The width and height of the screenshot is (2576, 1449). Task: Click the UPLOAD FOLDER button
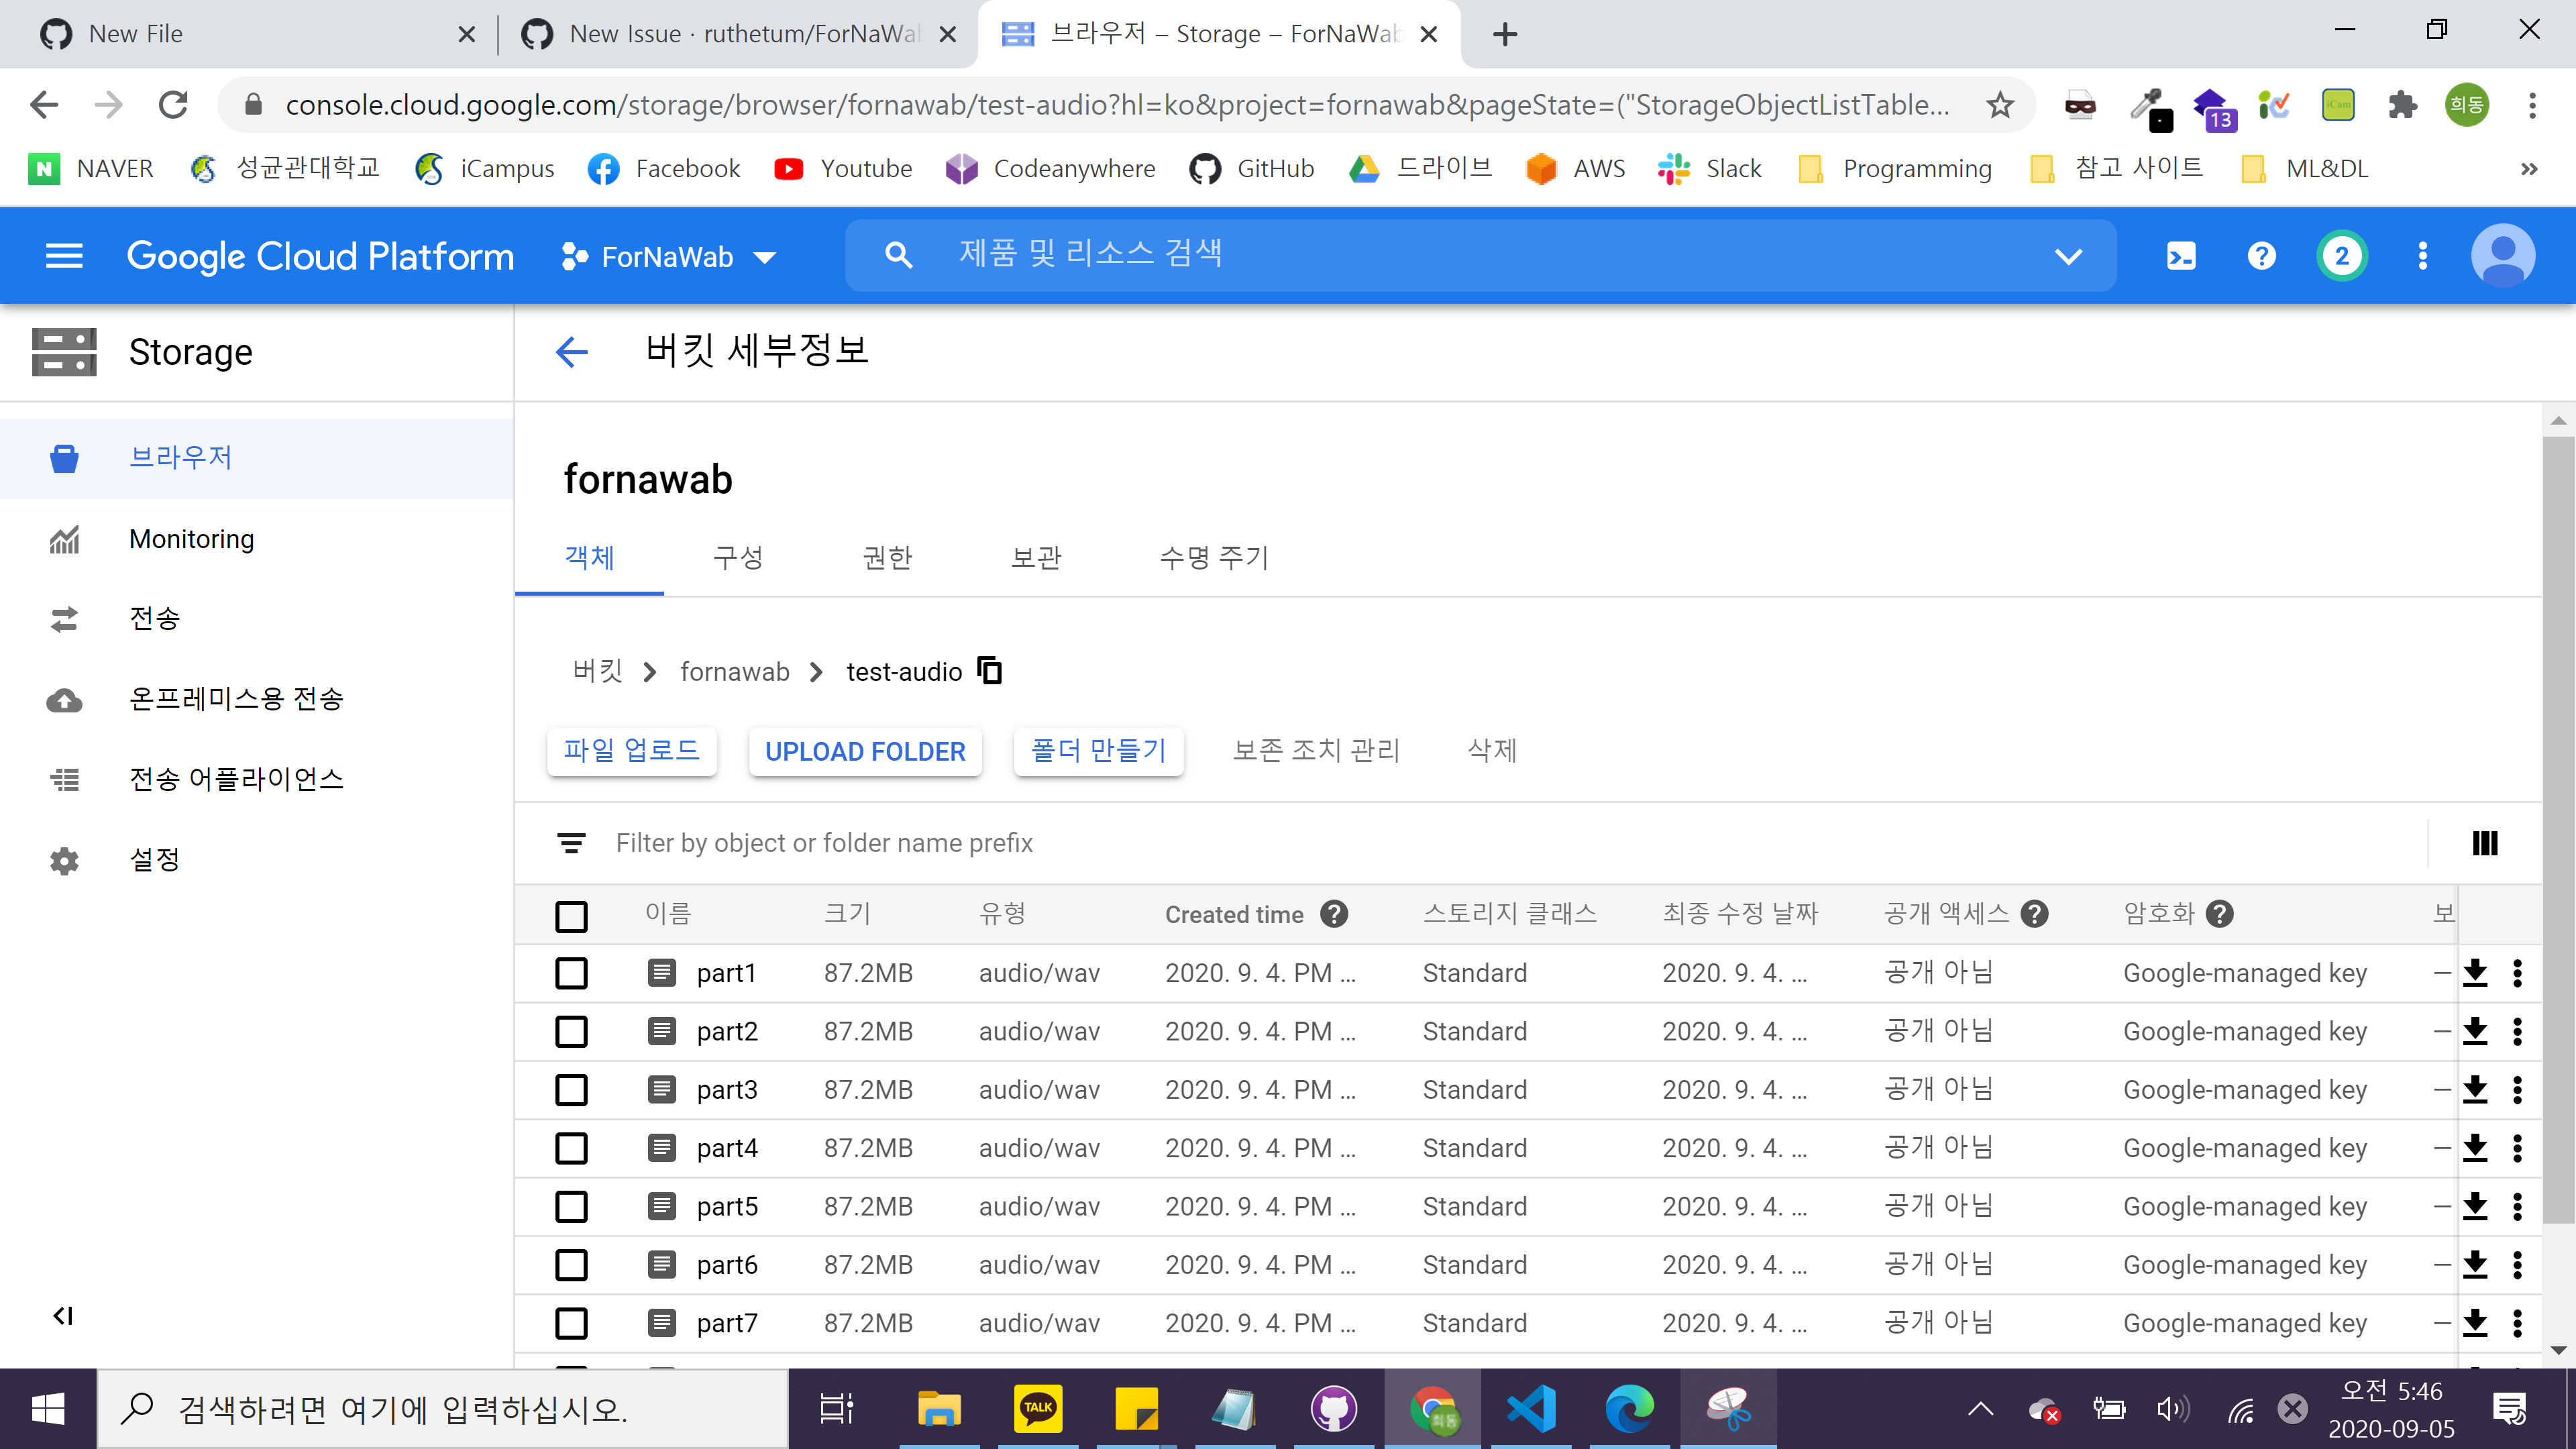(x=864, y=751)
